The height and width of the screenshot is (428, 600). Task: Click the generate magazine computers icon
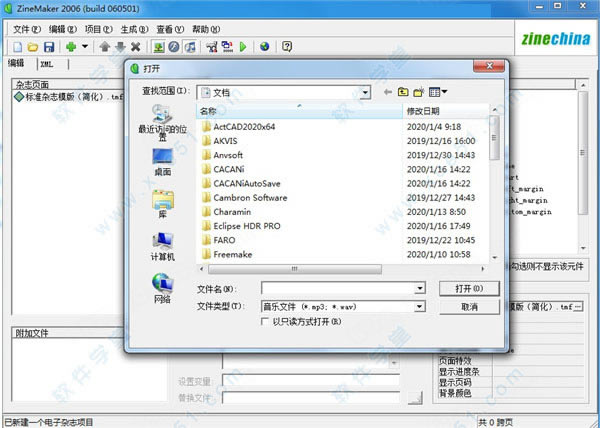pos(227,47)
